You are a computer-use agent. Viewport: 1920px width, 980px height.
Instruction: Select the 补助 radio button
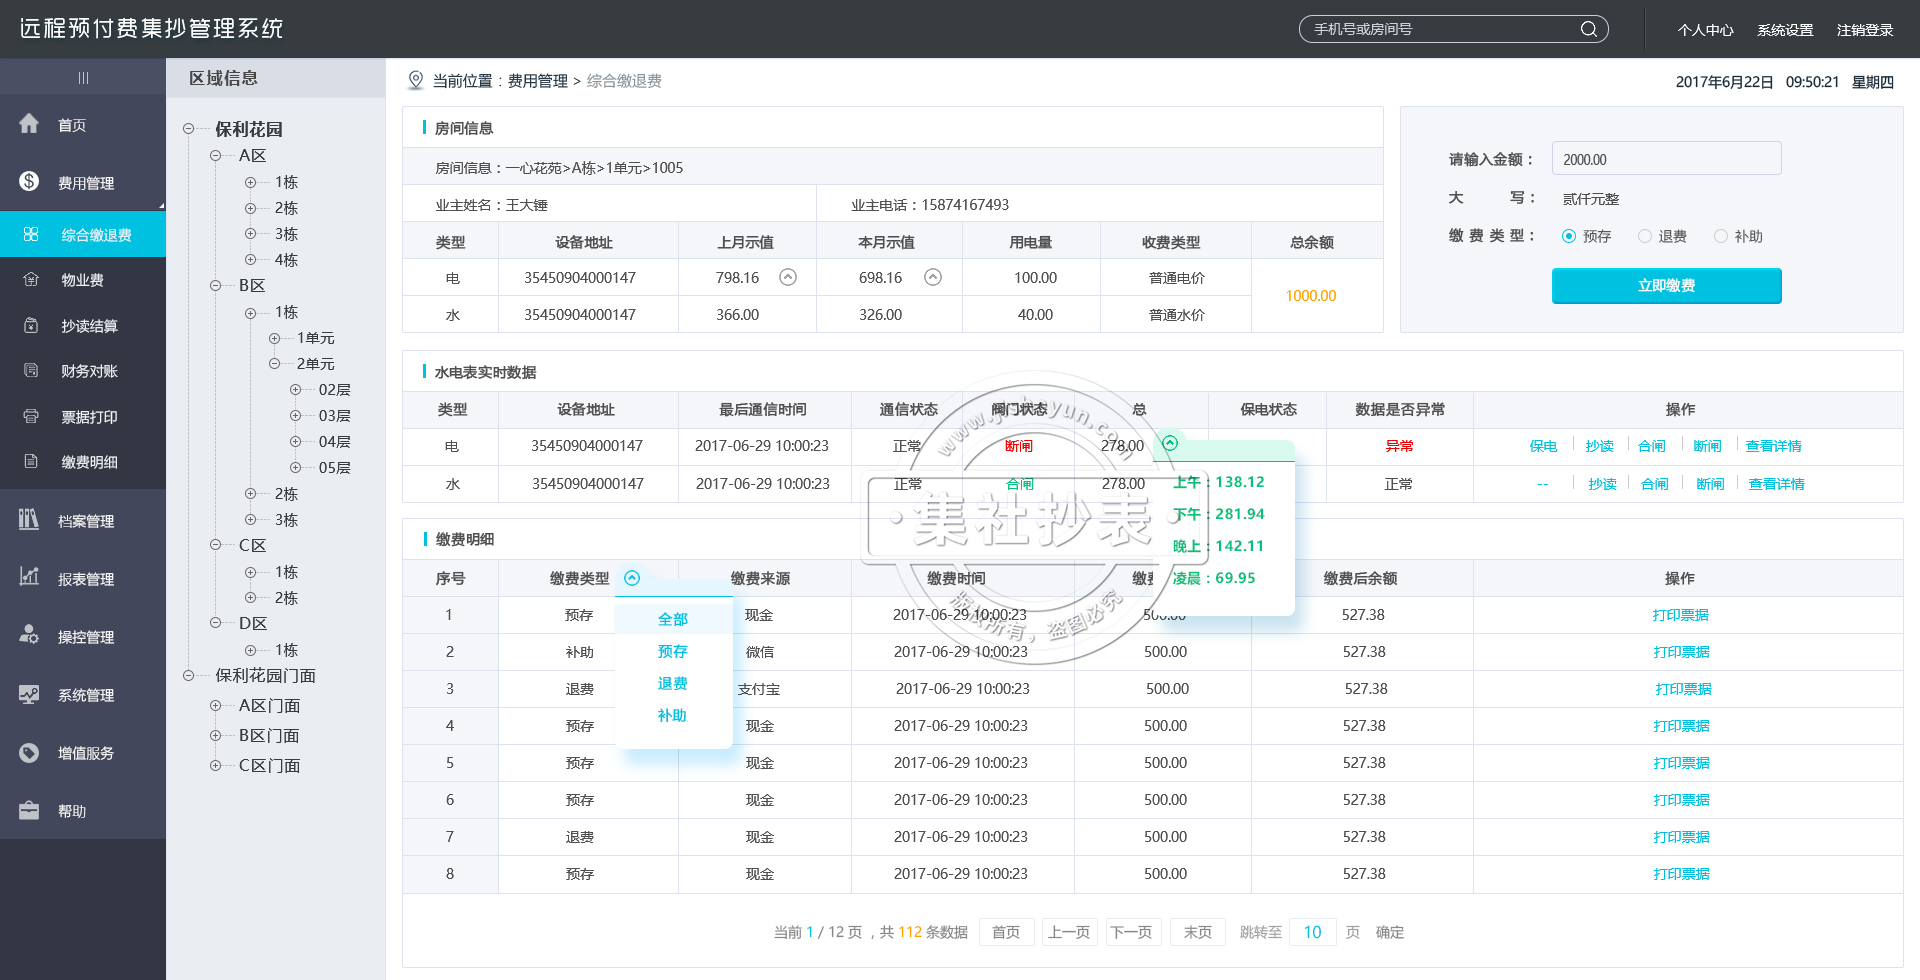coord(1721,236)
